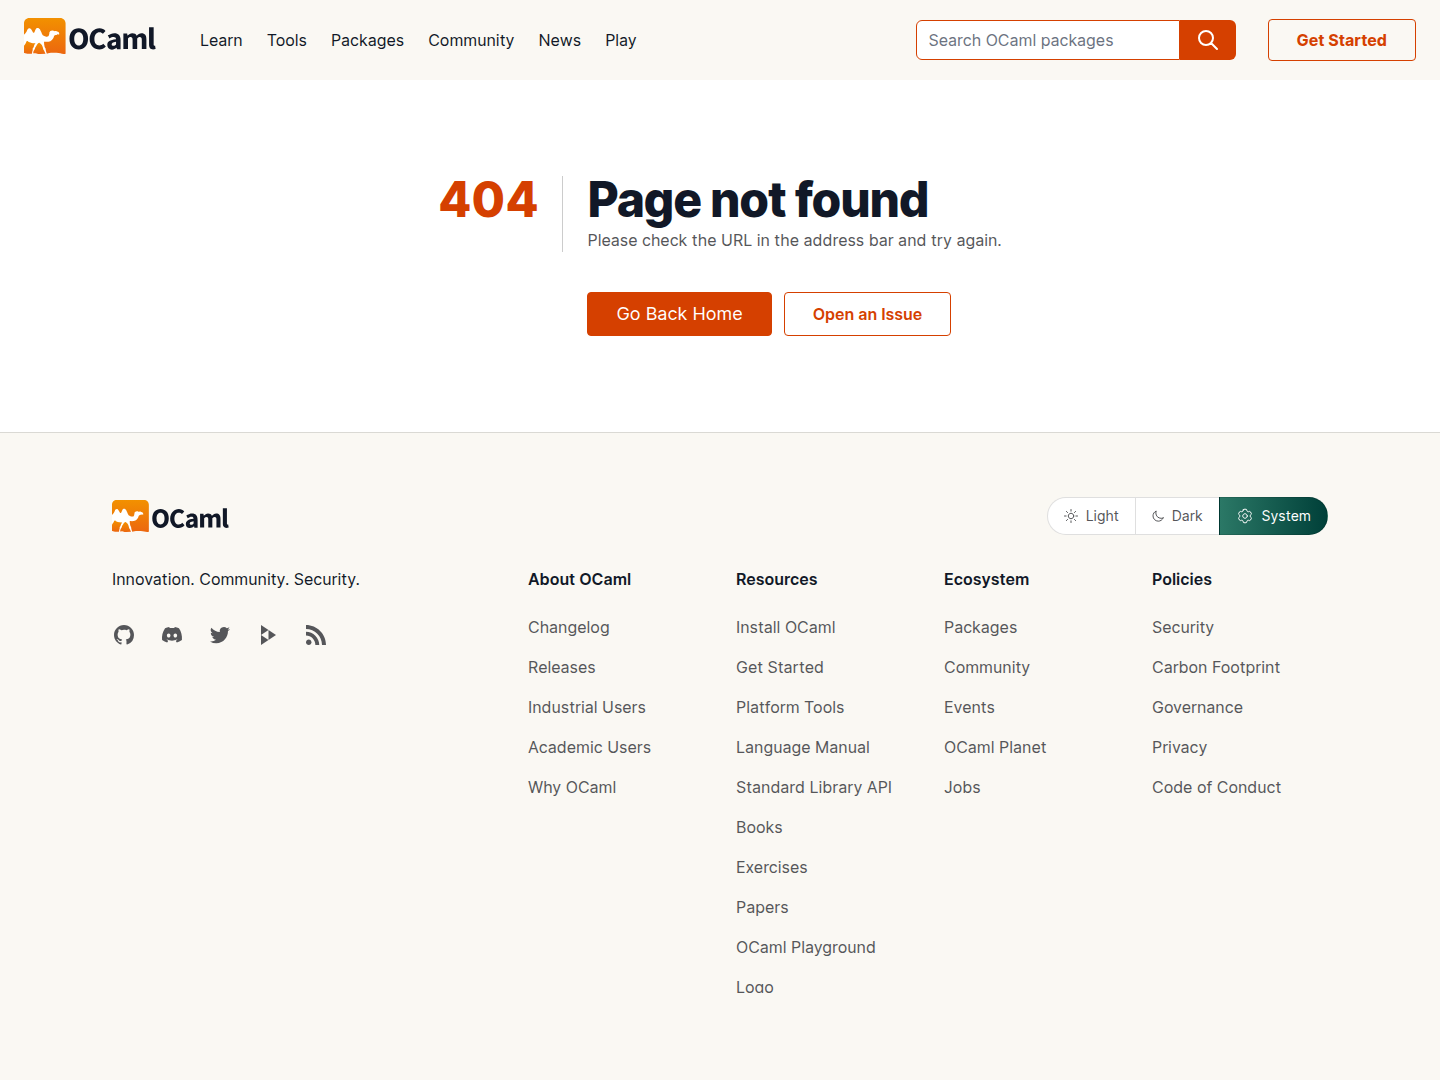This screenshot has width=1440, height=1080.
Task: Visit the Industrial Users link
Action: (587, 707)
